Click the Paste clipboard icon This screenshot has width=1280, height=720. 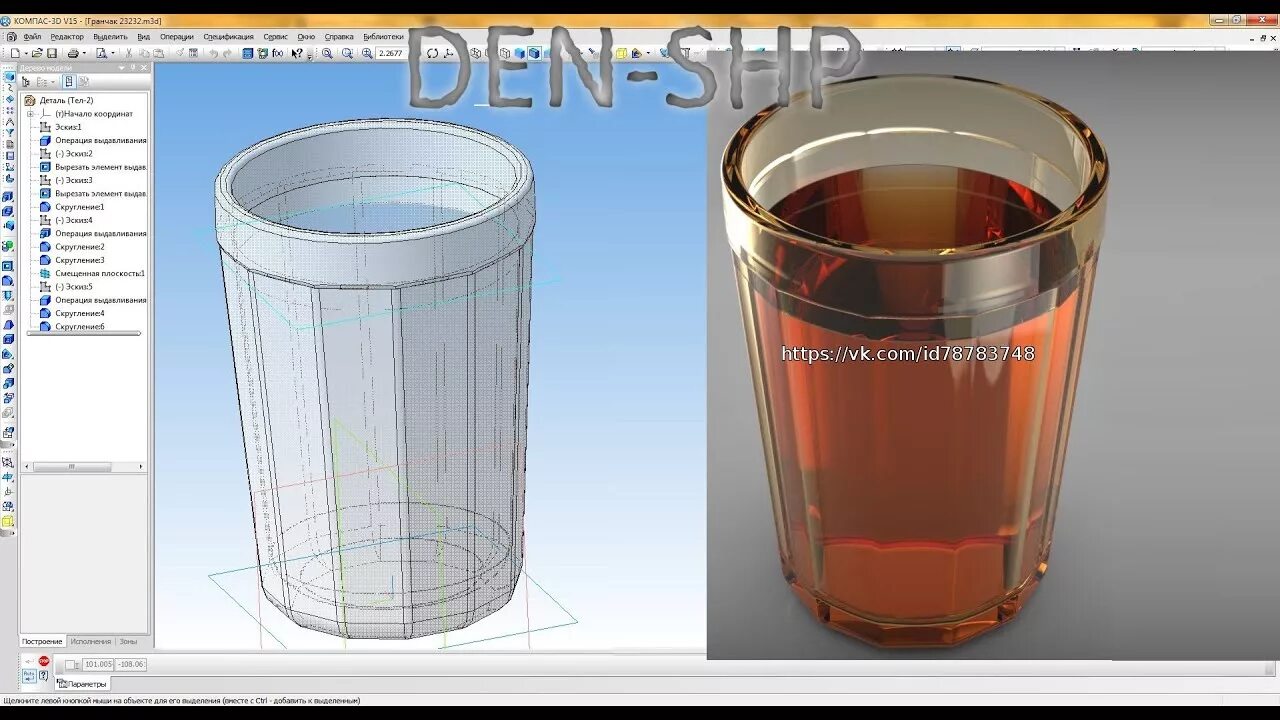click(158, 53)
